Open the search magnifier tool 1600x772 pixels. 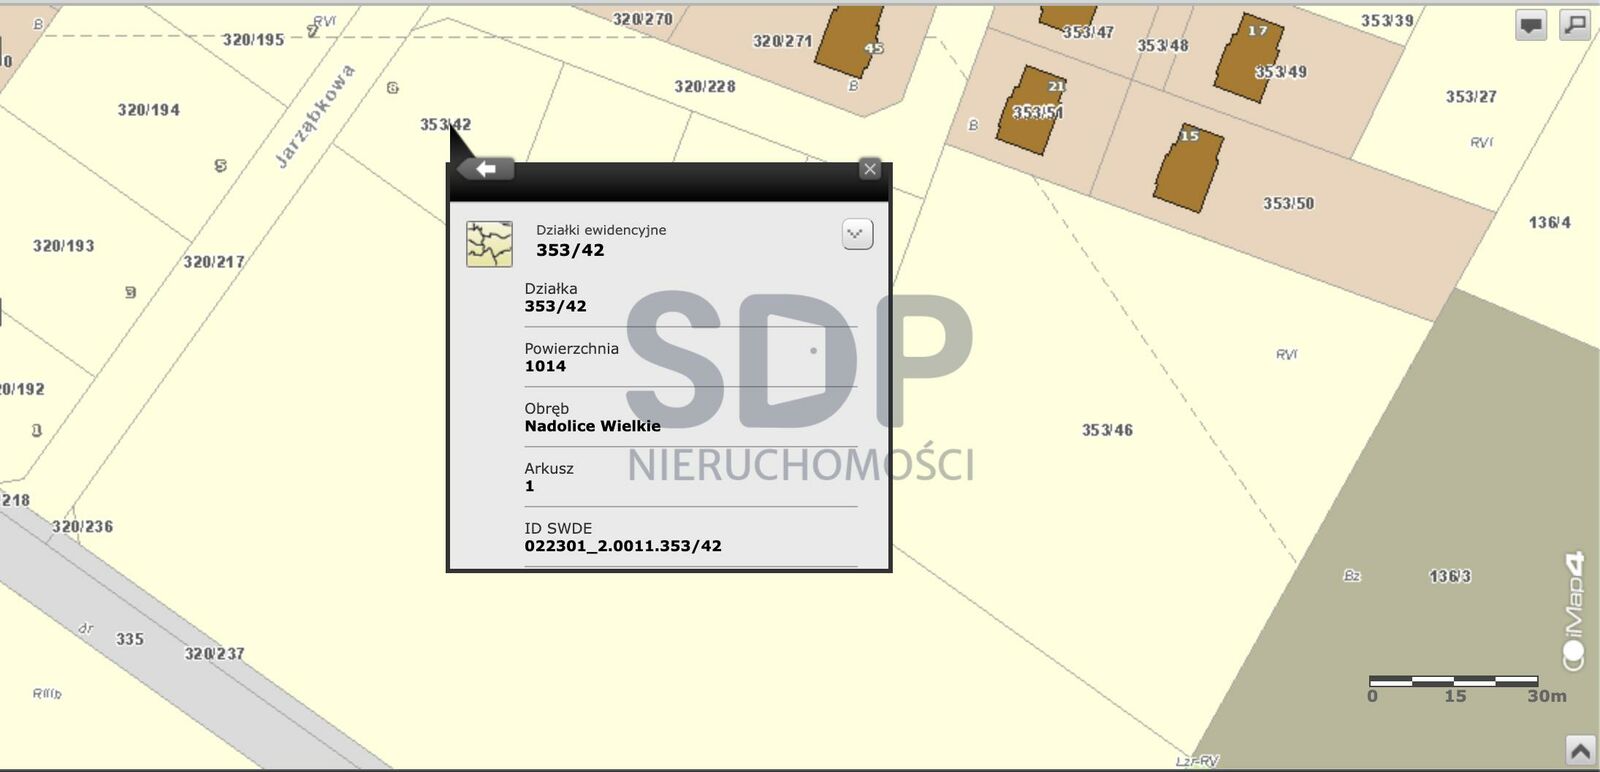pyautogui.click(x=1575, y=25)
